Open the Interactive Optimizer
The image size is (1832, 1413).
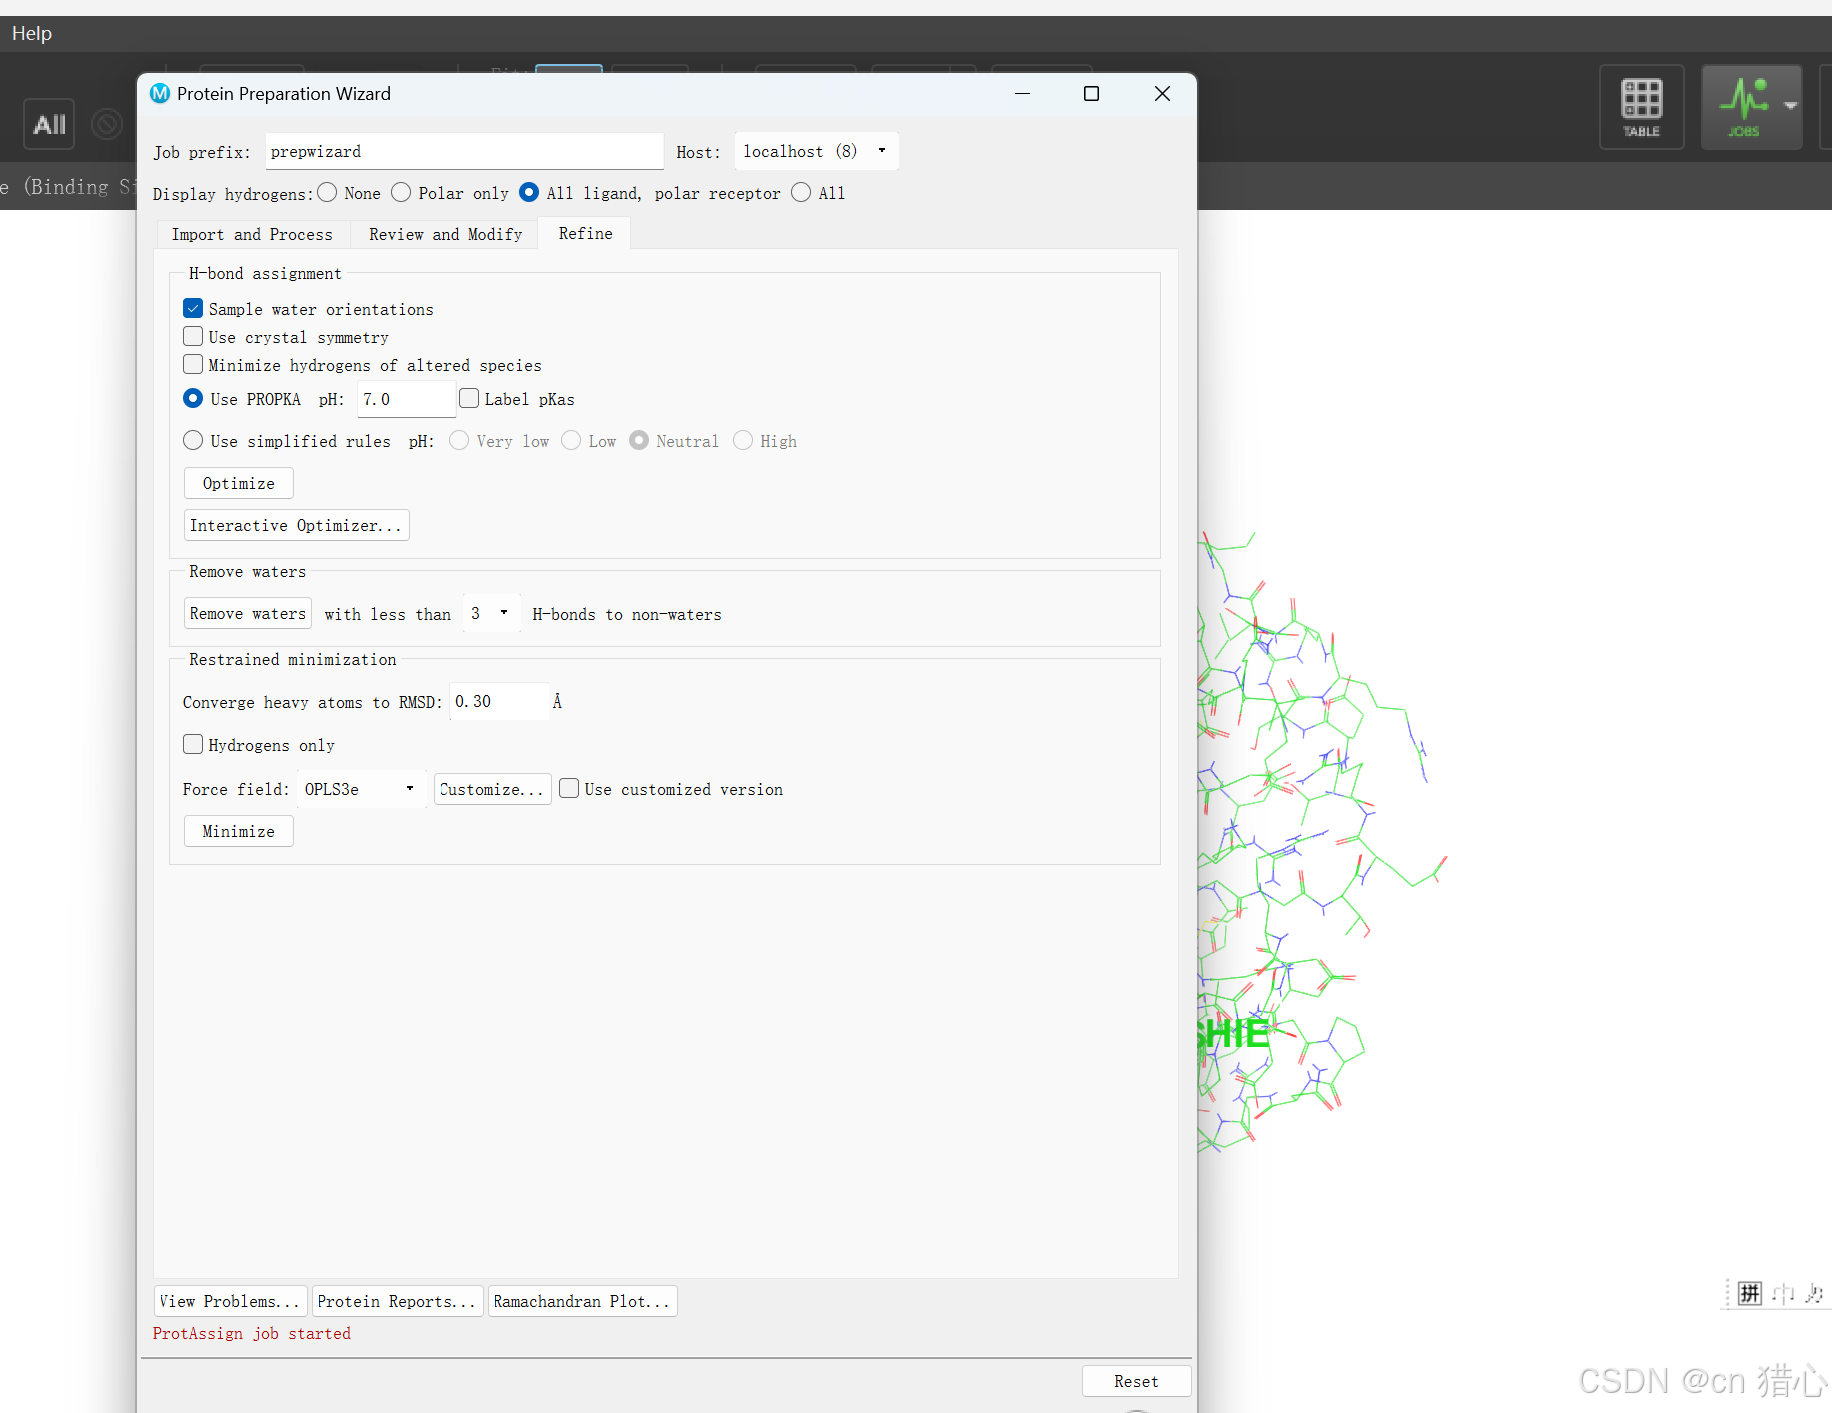[x=296, y=525]
